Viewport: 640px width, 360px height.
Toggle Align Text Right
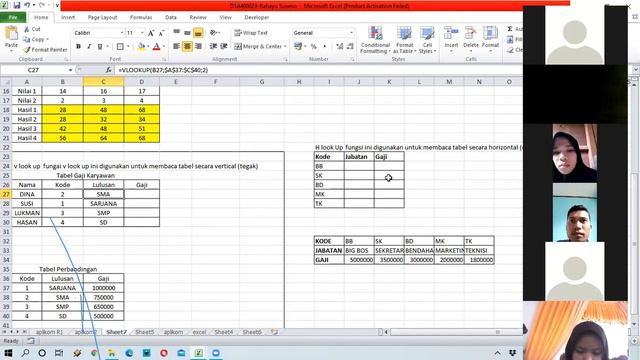pyautogui.click(x=198, y=47)
